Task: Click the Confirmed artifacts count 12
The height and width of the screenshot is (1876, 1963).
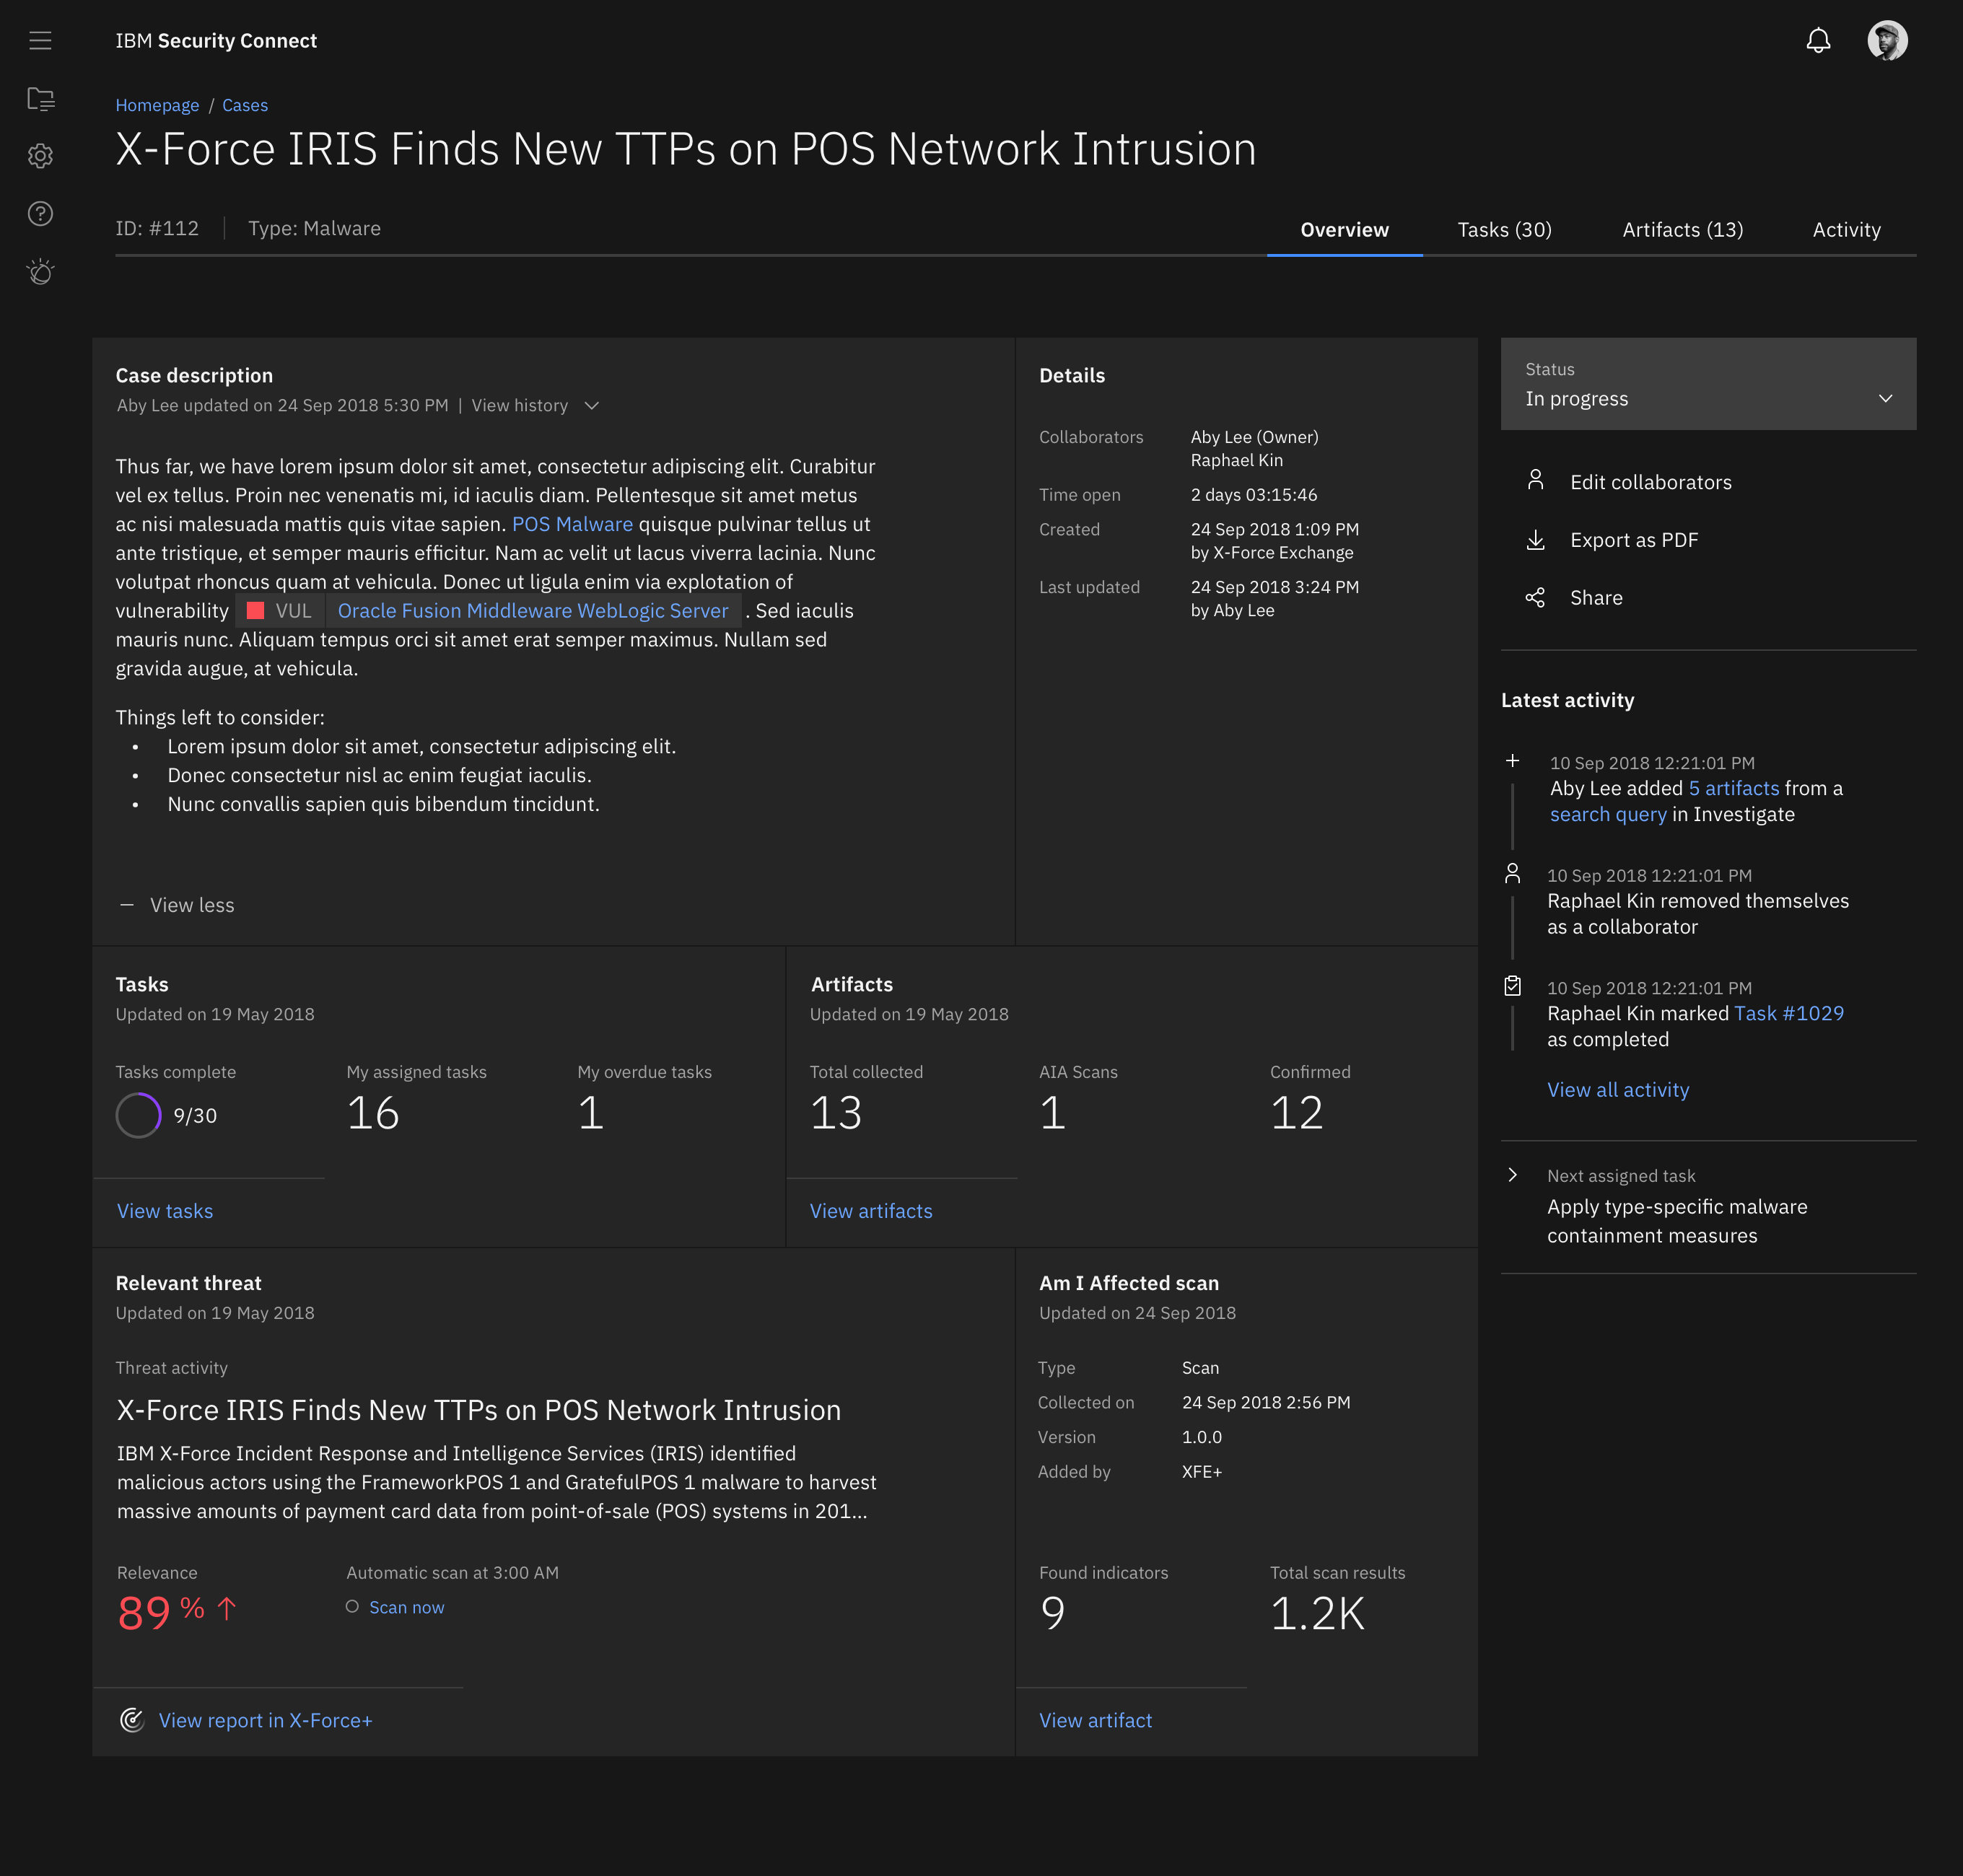Action: pos(1296,1113)
